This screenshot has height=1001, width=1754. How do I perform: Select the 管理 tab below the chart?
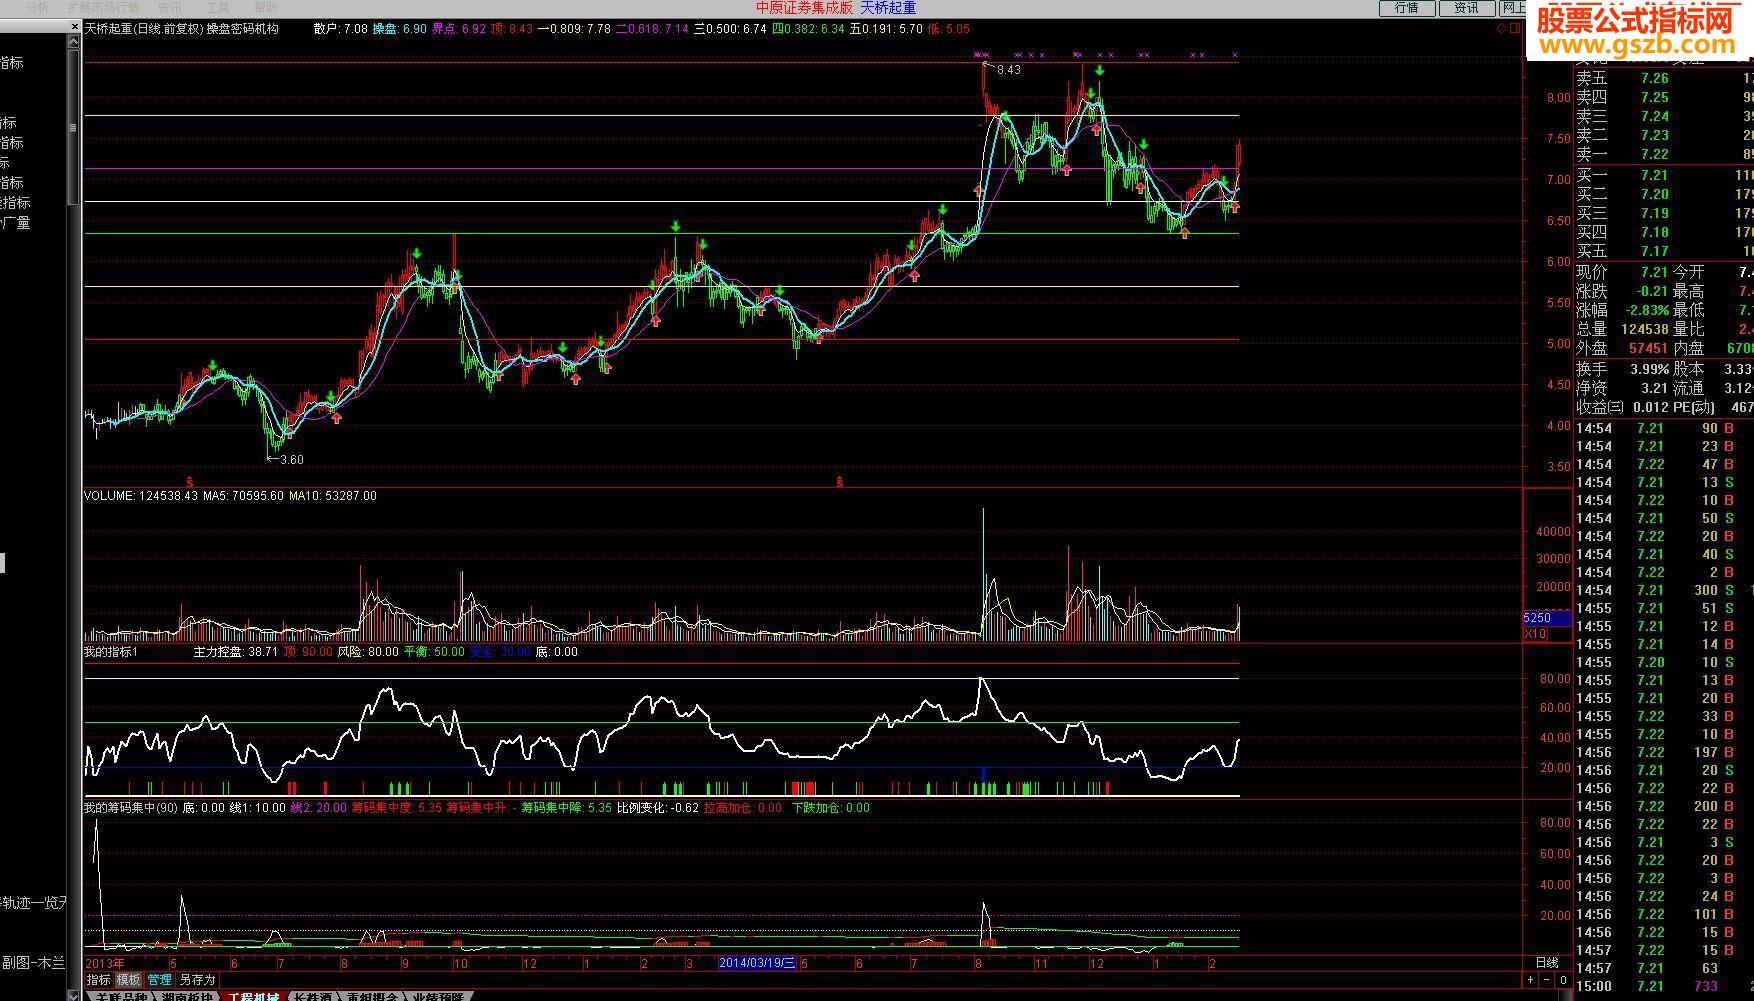[159, 980]
